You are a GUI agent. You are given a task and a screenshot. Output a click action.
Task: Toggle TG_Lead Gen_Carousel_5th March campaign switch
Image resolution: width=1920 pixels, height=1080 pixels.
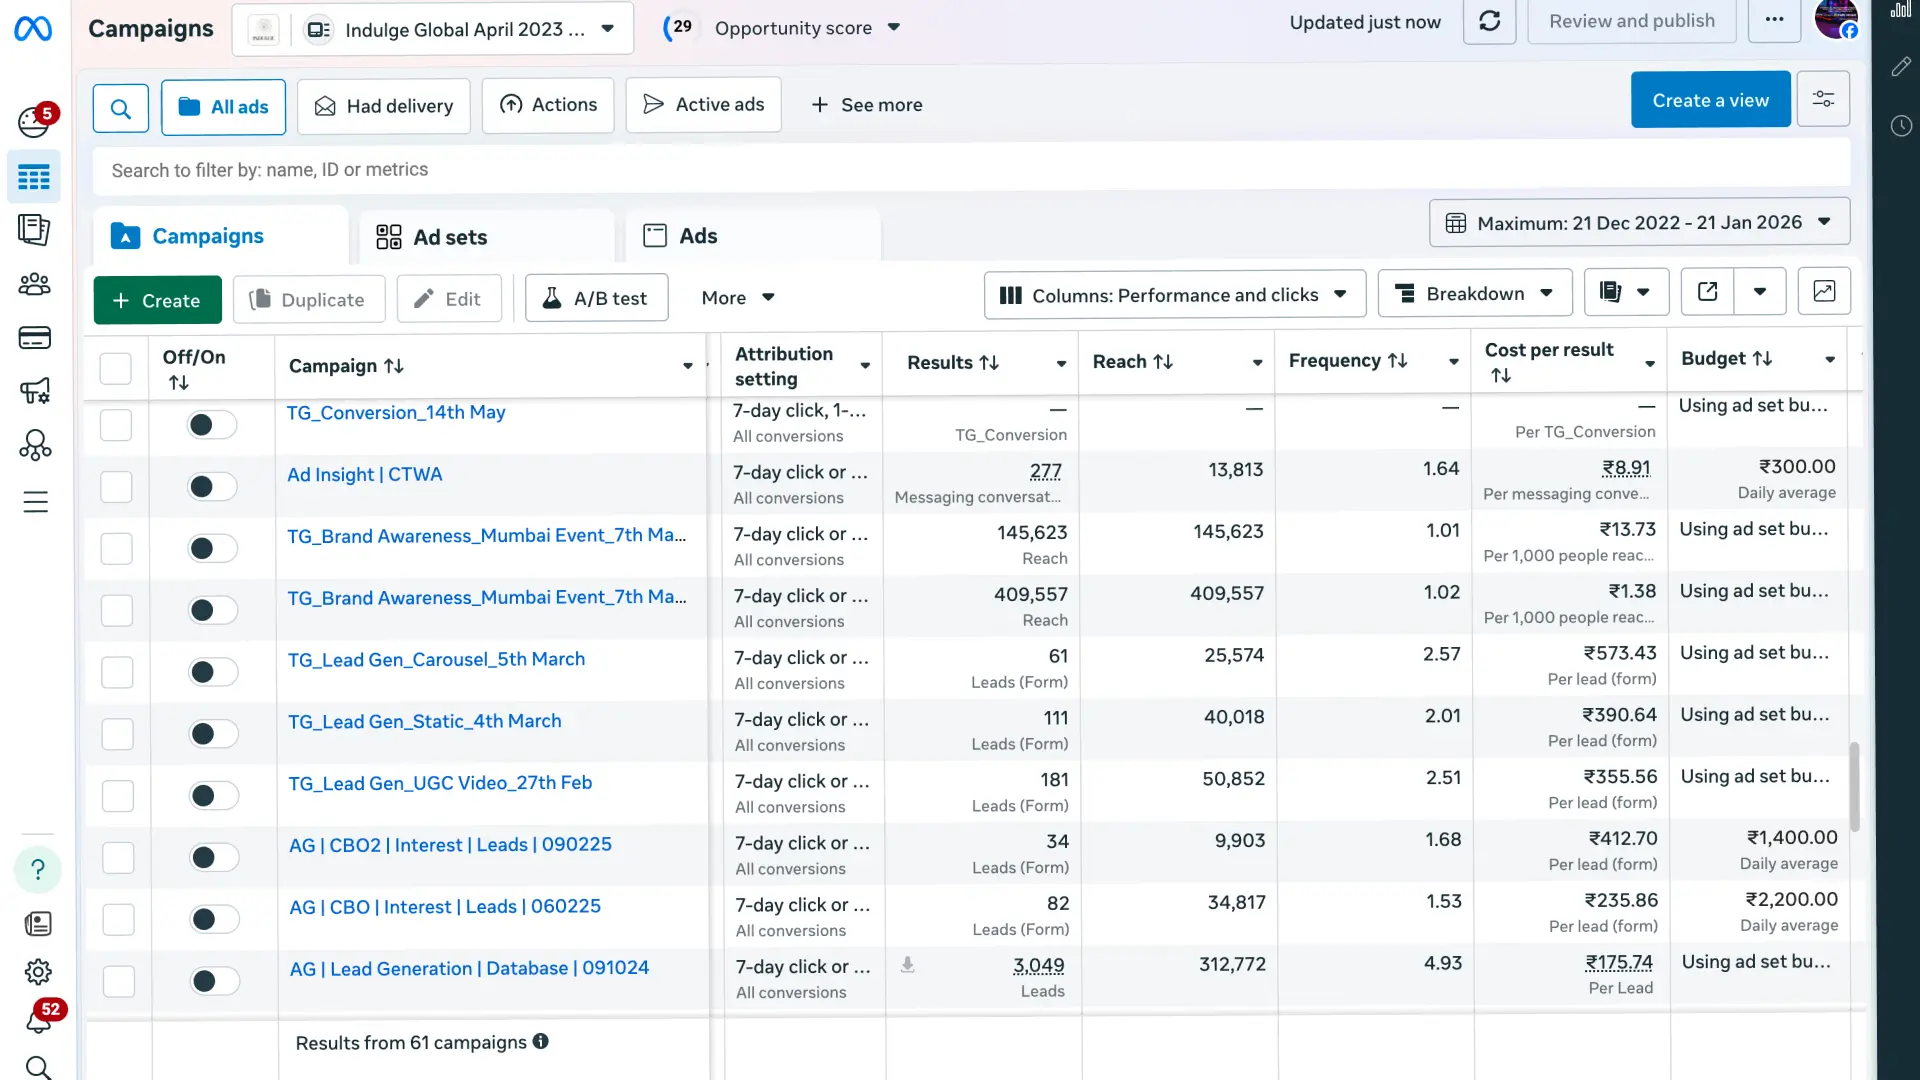click(212, 672)
